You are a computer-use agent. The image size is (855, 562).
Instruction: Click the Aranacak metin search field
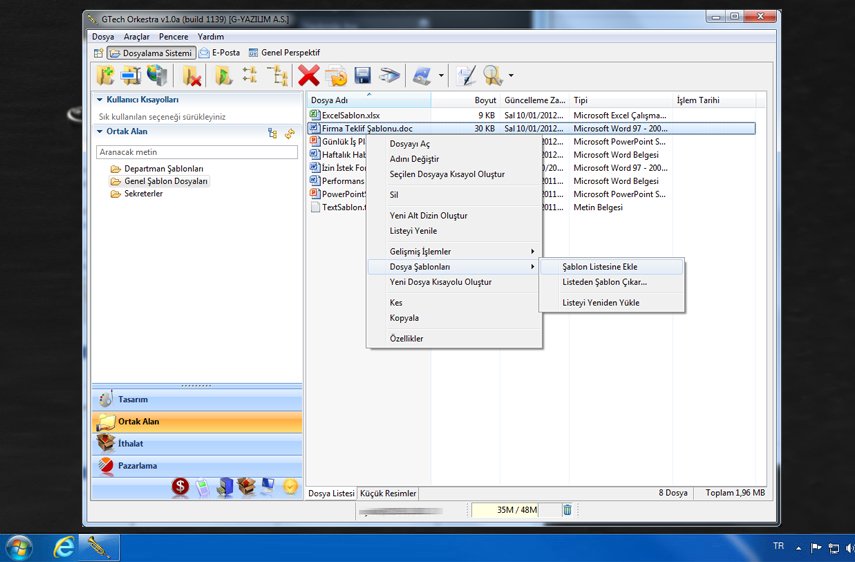click(196, 152)
